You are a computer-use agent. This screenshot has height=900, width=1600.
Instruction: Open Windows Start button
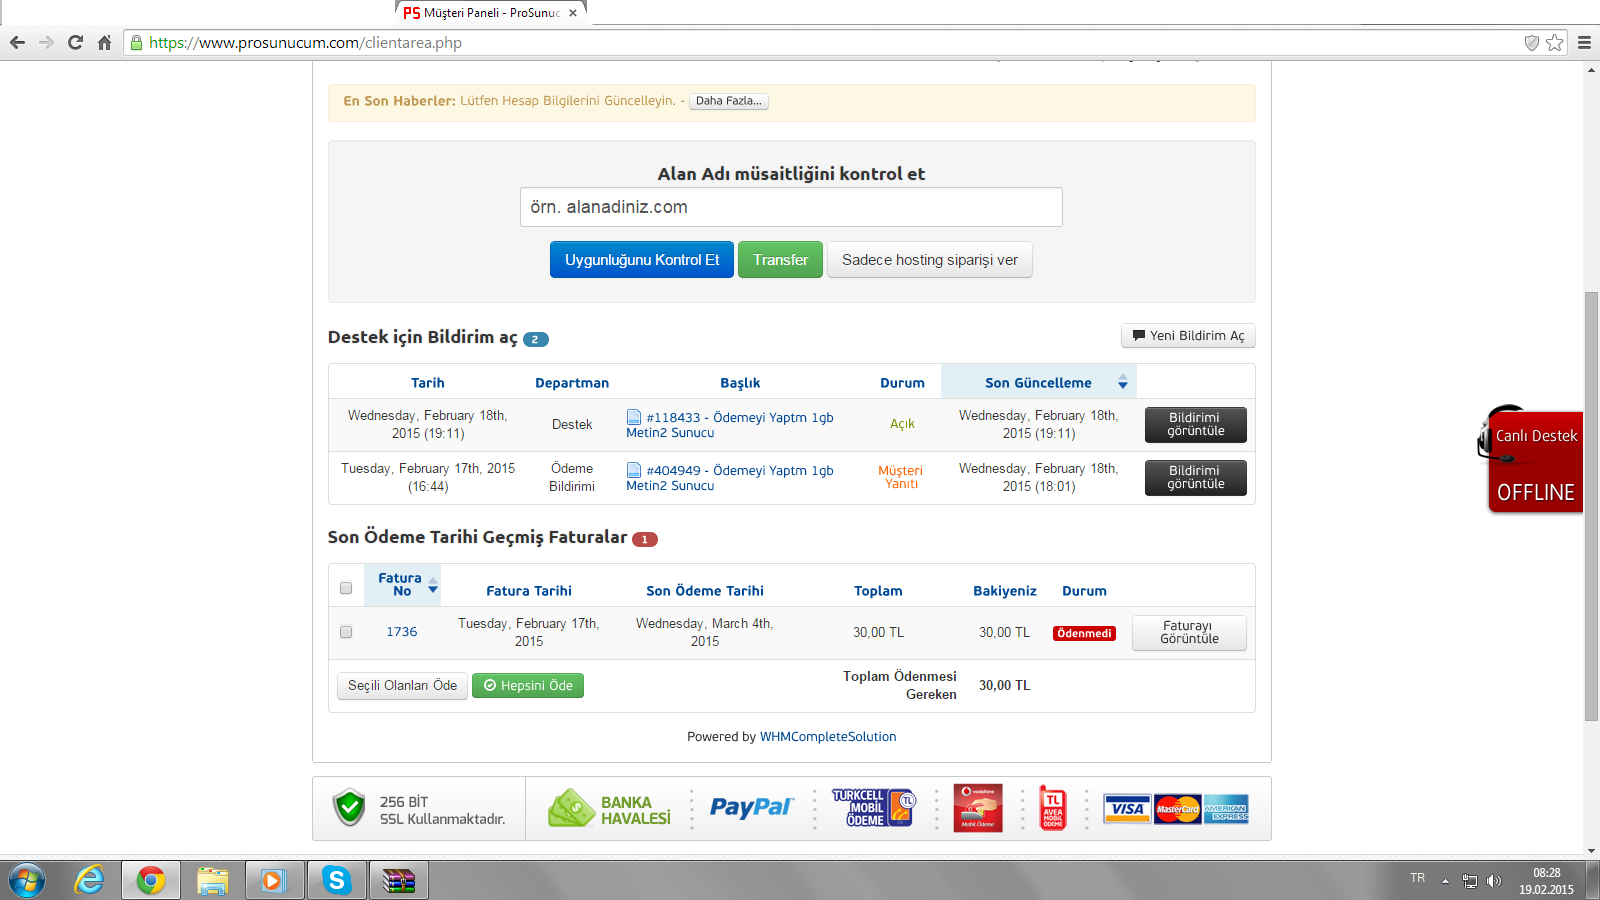pyautogui.click(x=27, y=881)
